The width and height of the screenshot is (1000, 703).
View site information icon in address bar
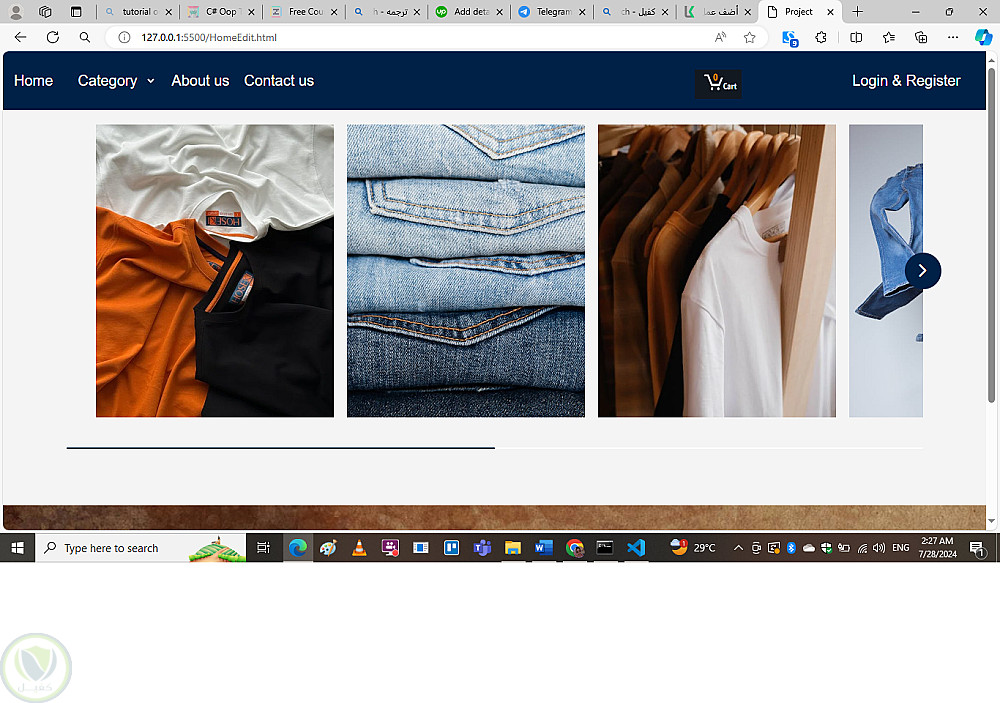point(124,38)
